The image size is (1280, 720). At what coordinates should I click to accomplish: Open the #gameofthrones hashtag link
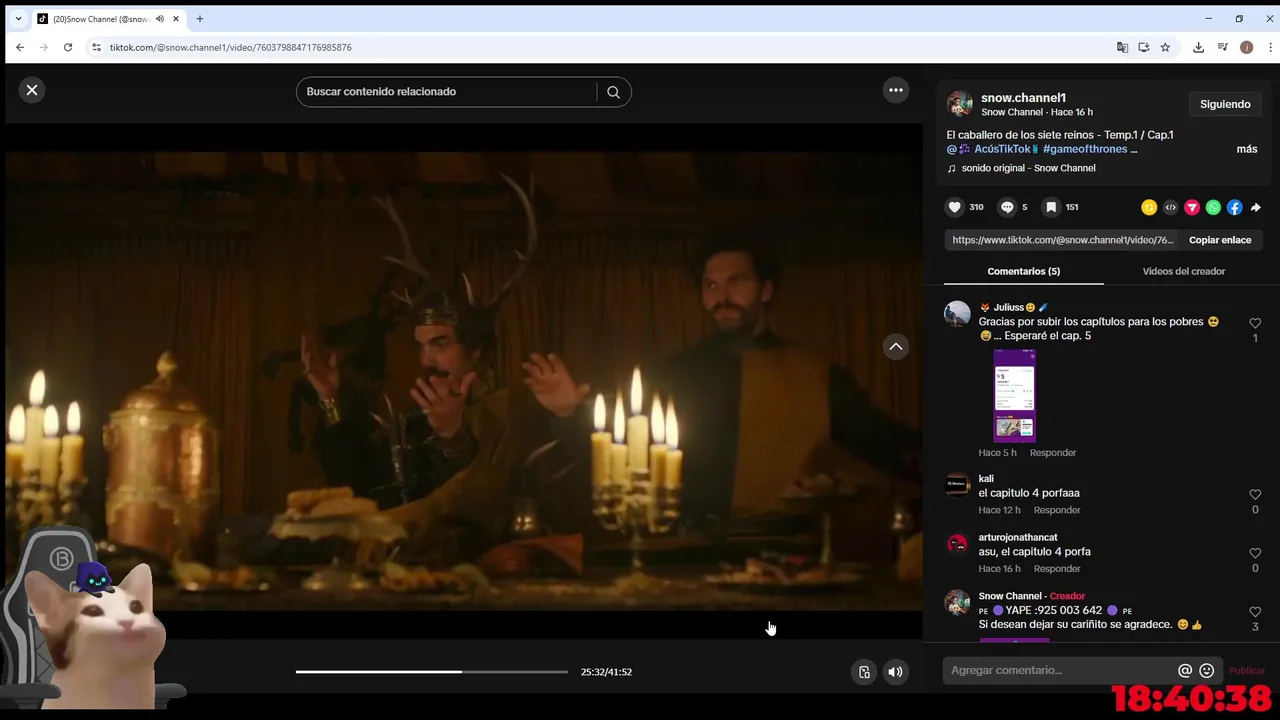[1085, 149]
